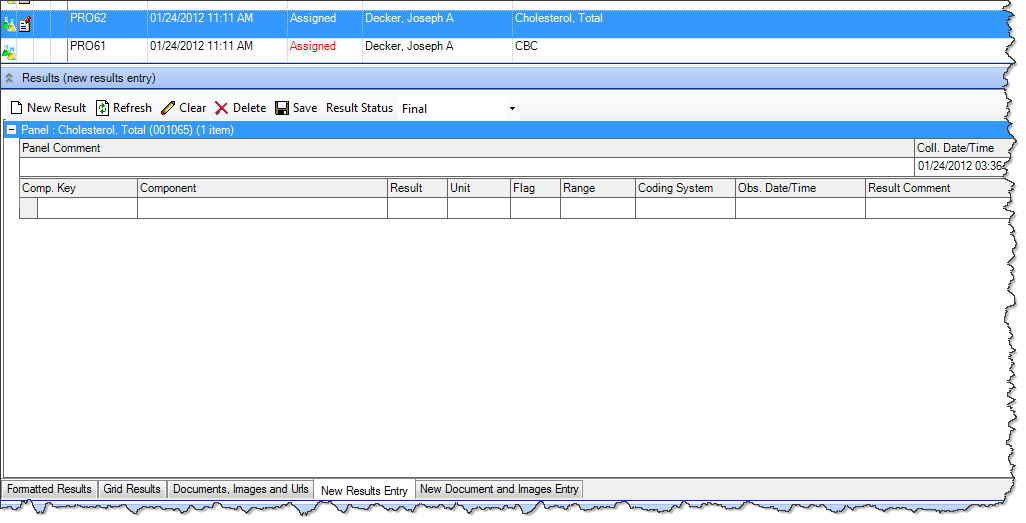
Task: Collapse the Results section double-chevron
Action: pyautogui.click(x=10, y=77)
